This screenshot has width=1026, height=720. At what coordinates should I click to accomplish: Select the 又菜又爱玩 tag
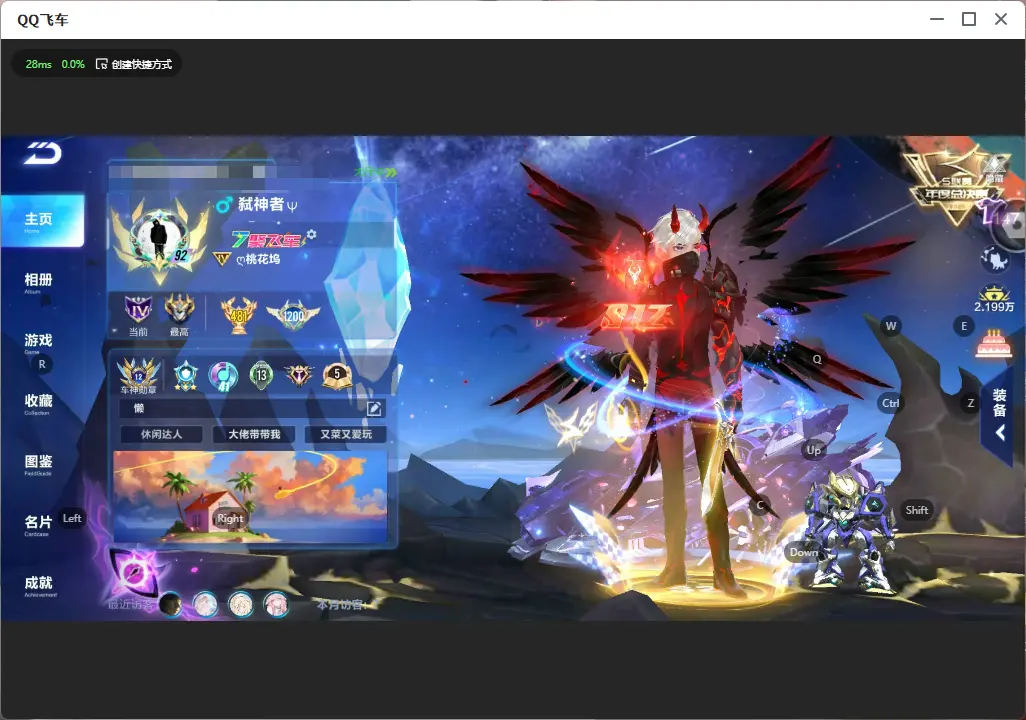[346, 435]
